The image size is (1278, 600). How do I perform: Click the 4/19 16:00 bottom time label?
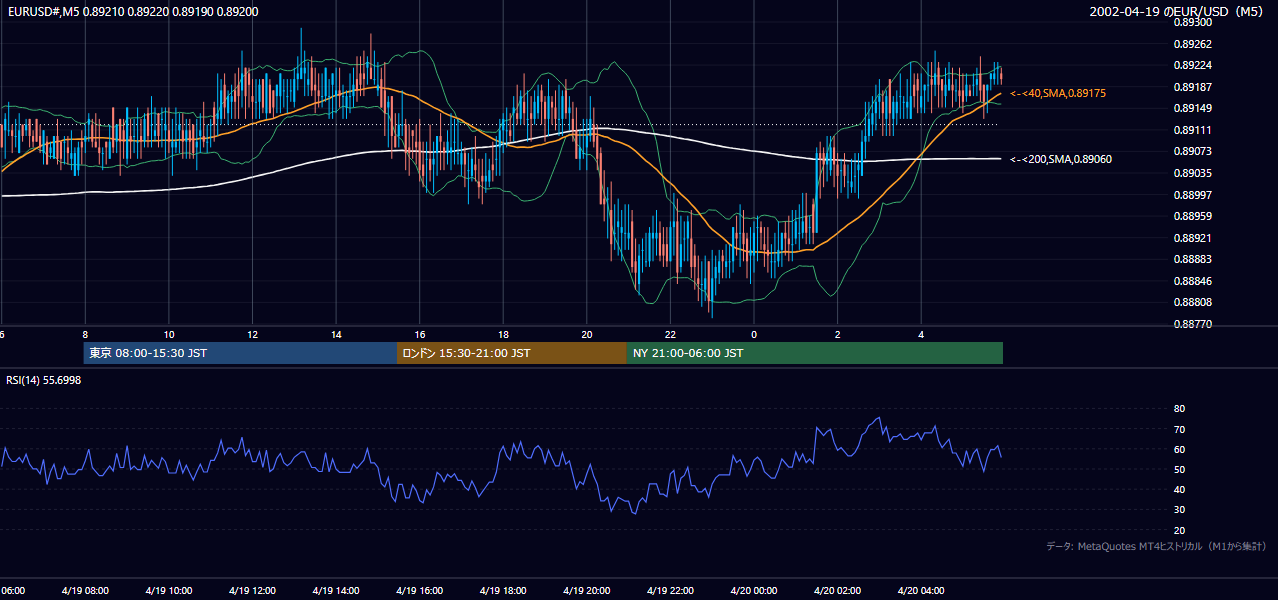coord(420,591)
